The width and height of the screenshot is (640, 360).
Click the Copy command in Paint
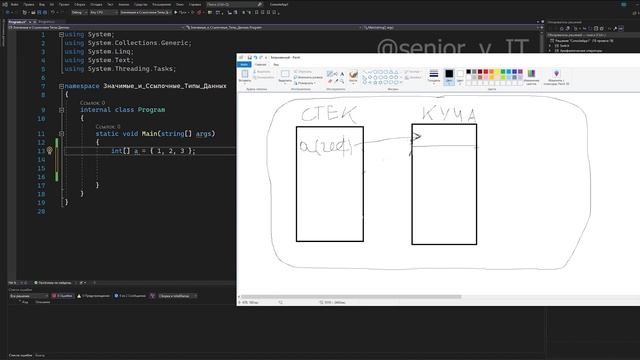[263, 77]
